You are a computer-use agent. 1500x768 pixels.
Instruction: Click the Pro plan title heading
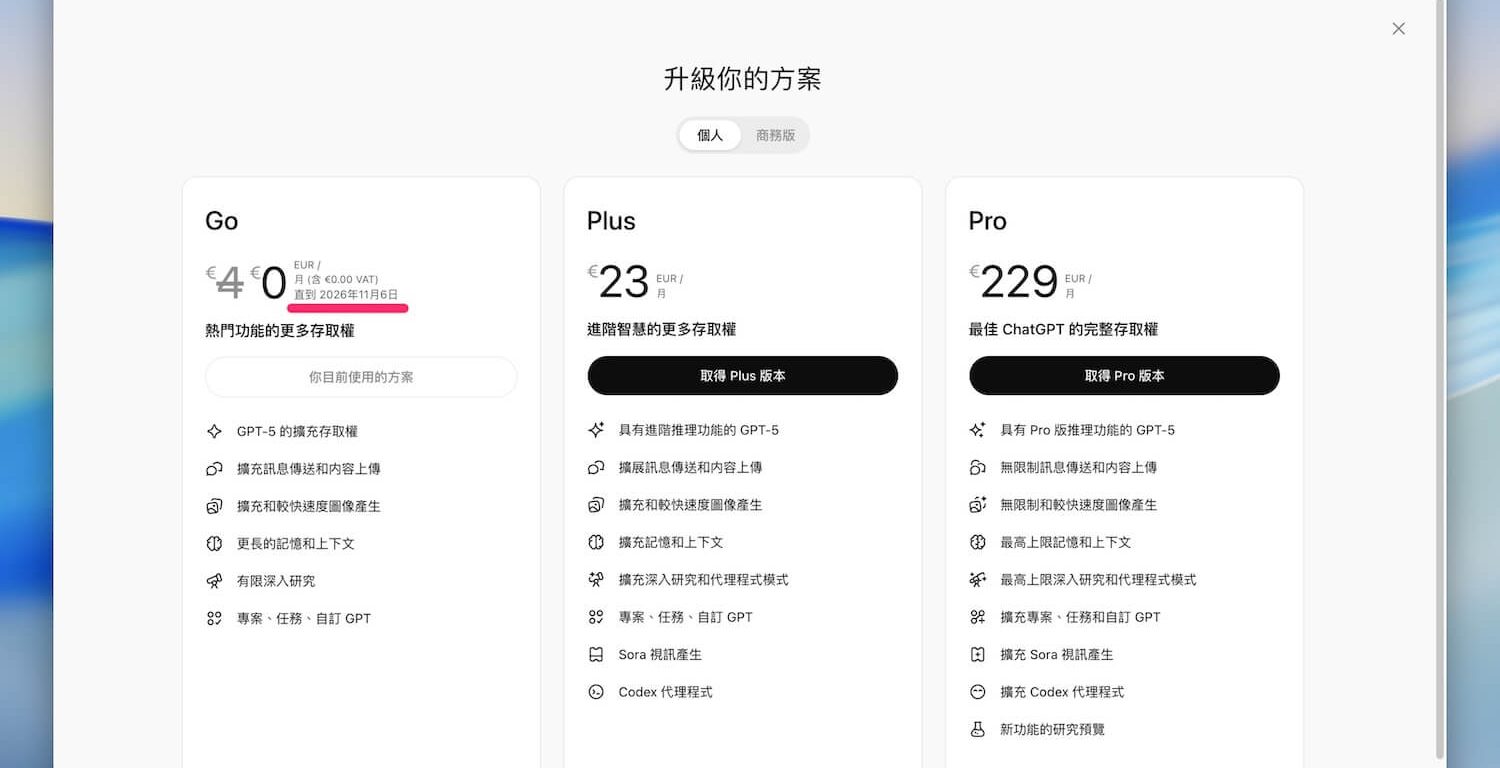(x=987, y=221)
